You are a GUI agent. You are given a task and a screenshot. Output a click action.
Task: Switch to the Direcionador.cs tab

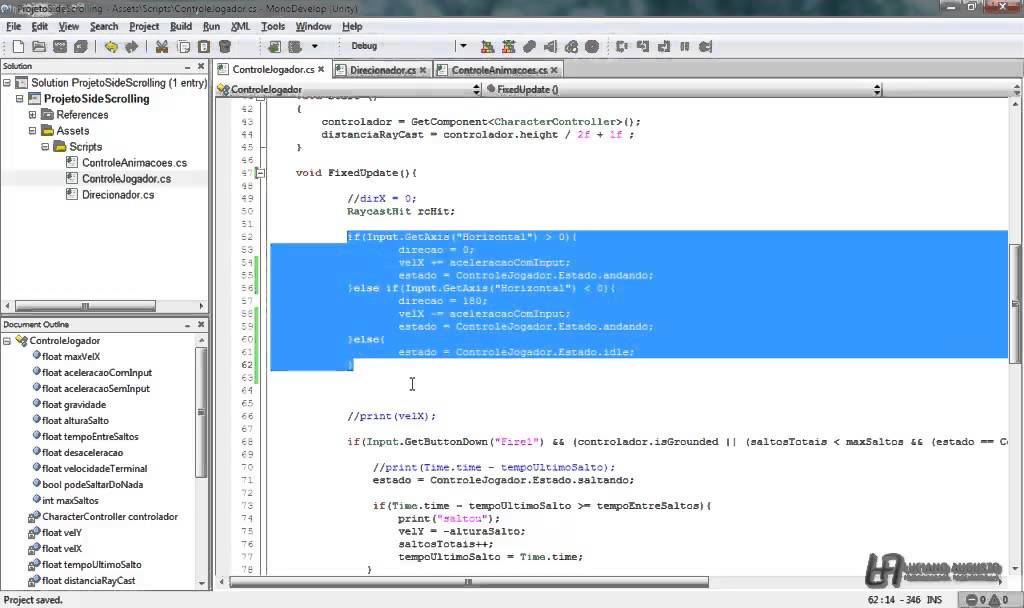(x=382, y=70)
